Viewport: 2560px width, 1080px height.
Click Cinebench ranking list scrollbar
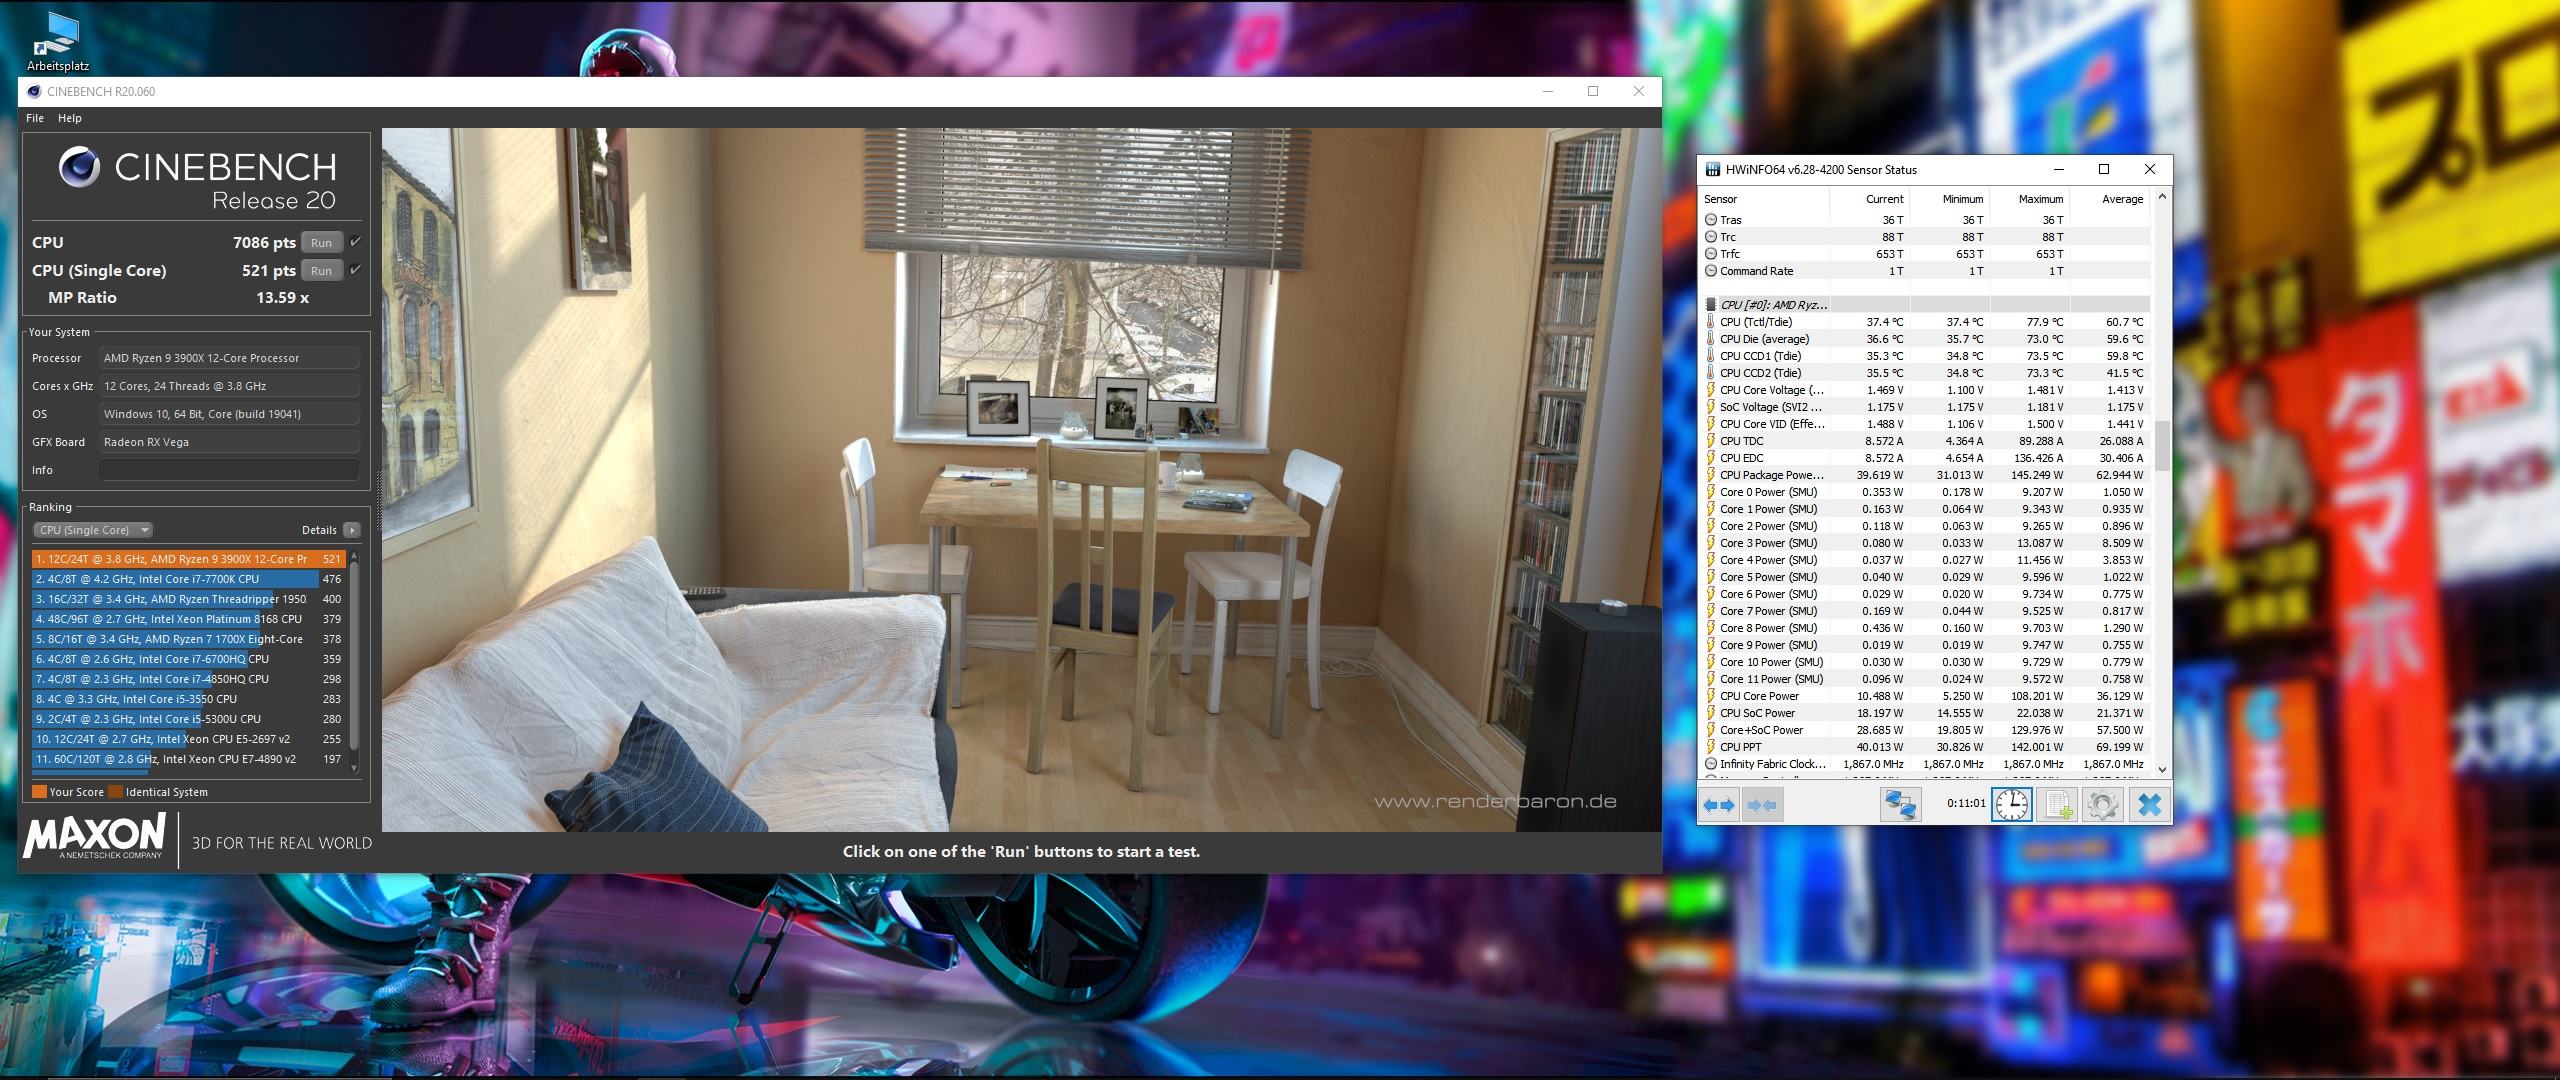point(353,655)
